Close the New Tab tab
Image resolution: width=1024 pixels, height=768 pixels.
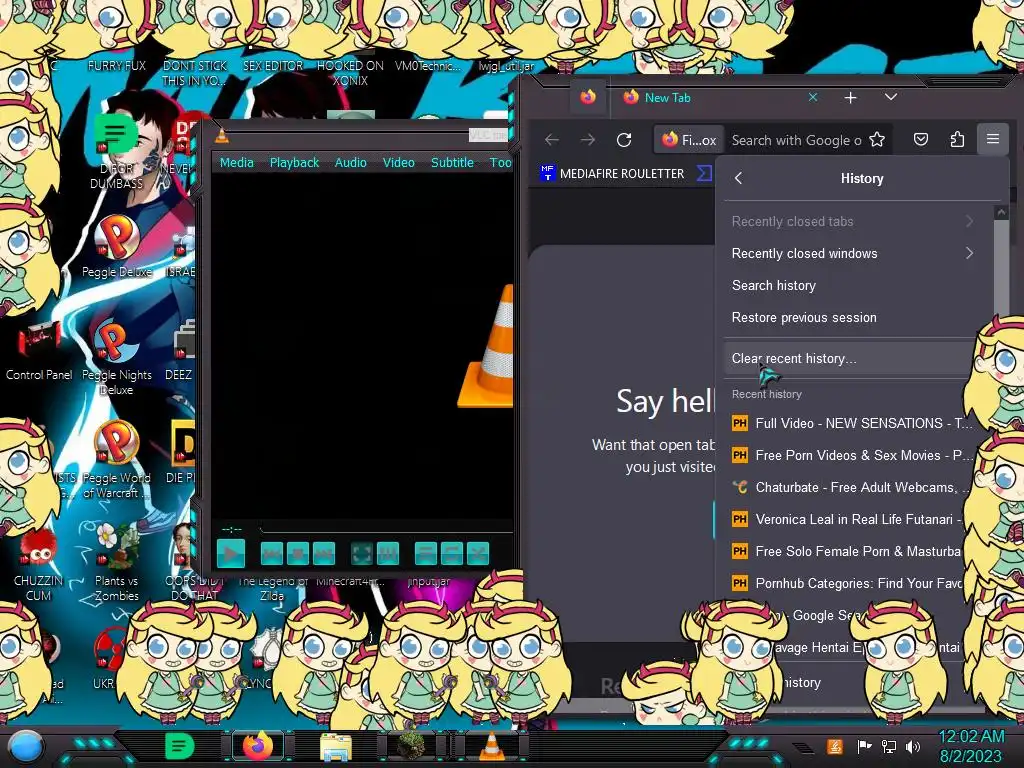click(813, 97)
